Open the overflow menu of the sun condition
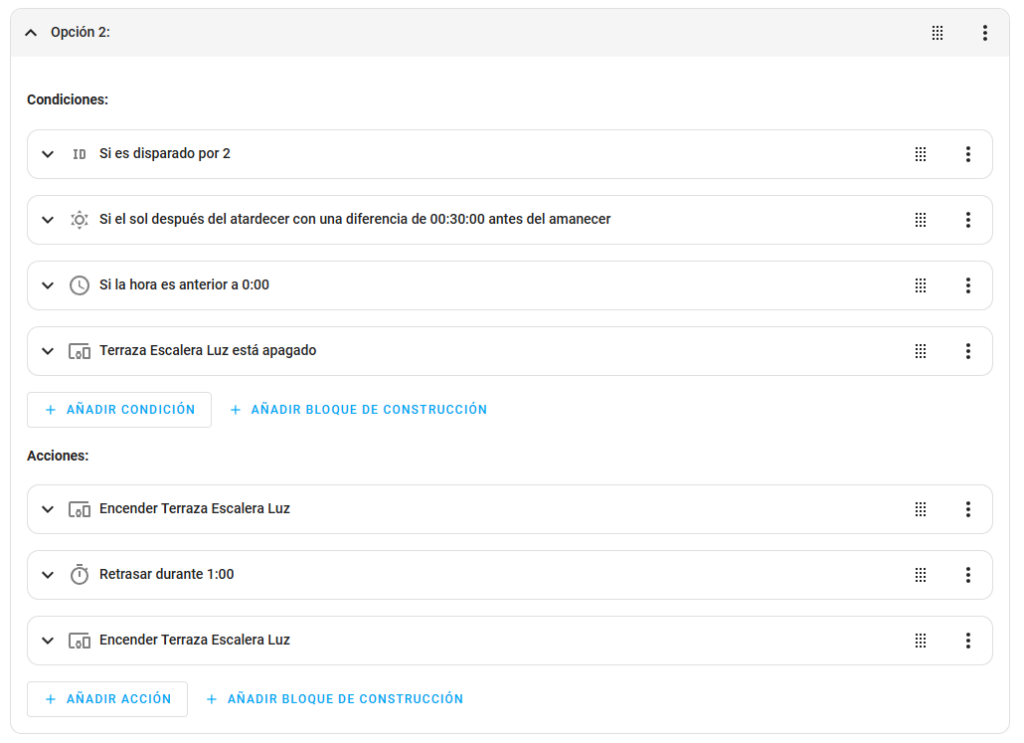Image resolution: width=1024 pixels, height=743 pixels. [x=968, y=220]
